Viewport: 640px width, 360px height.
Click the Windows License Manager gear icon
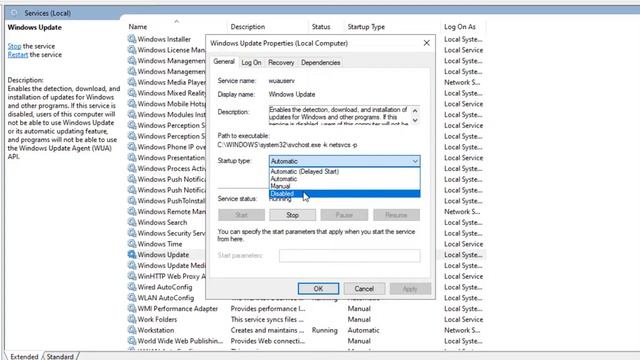click(x=132, y=50)
